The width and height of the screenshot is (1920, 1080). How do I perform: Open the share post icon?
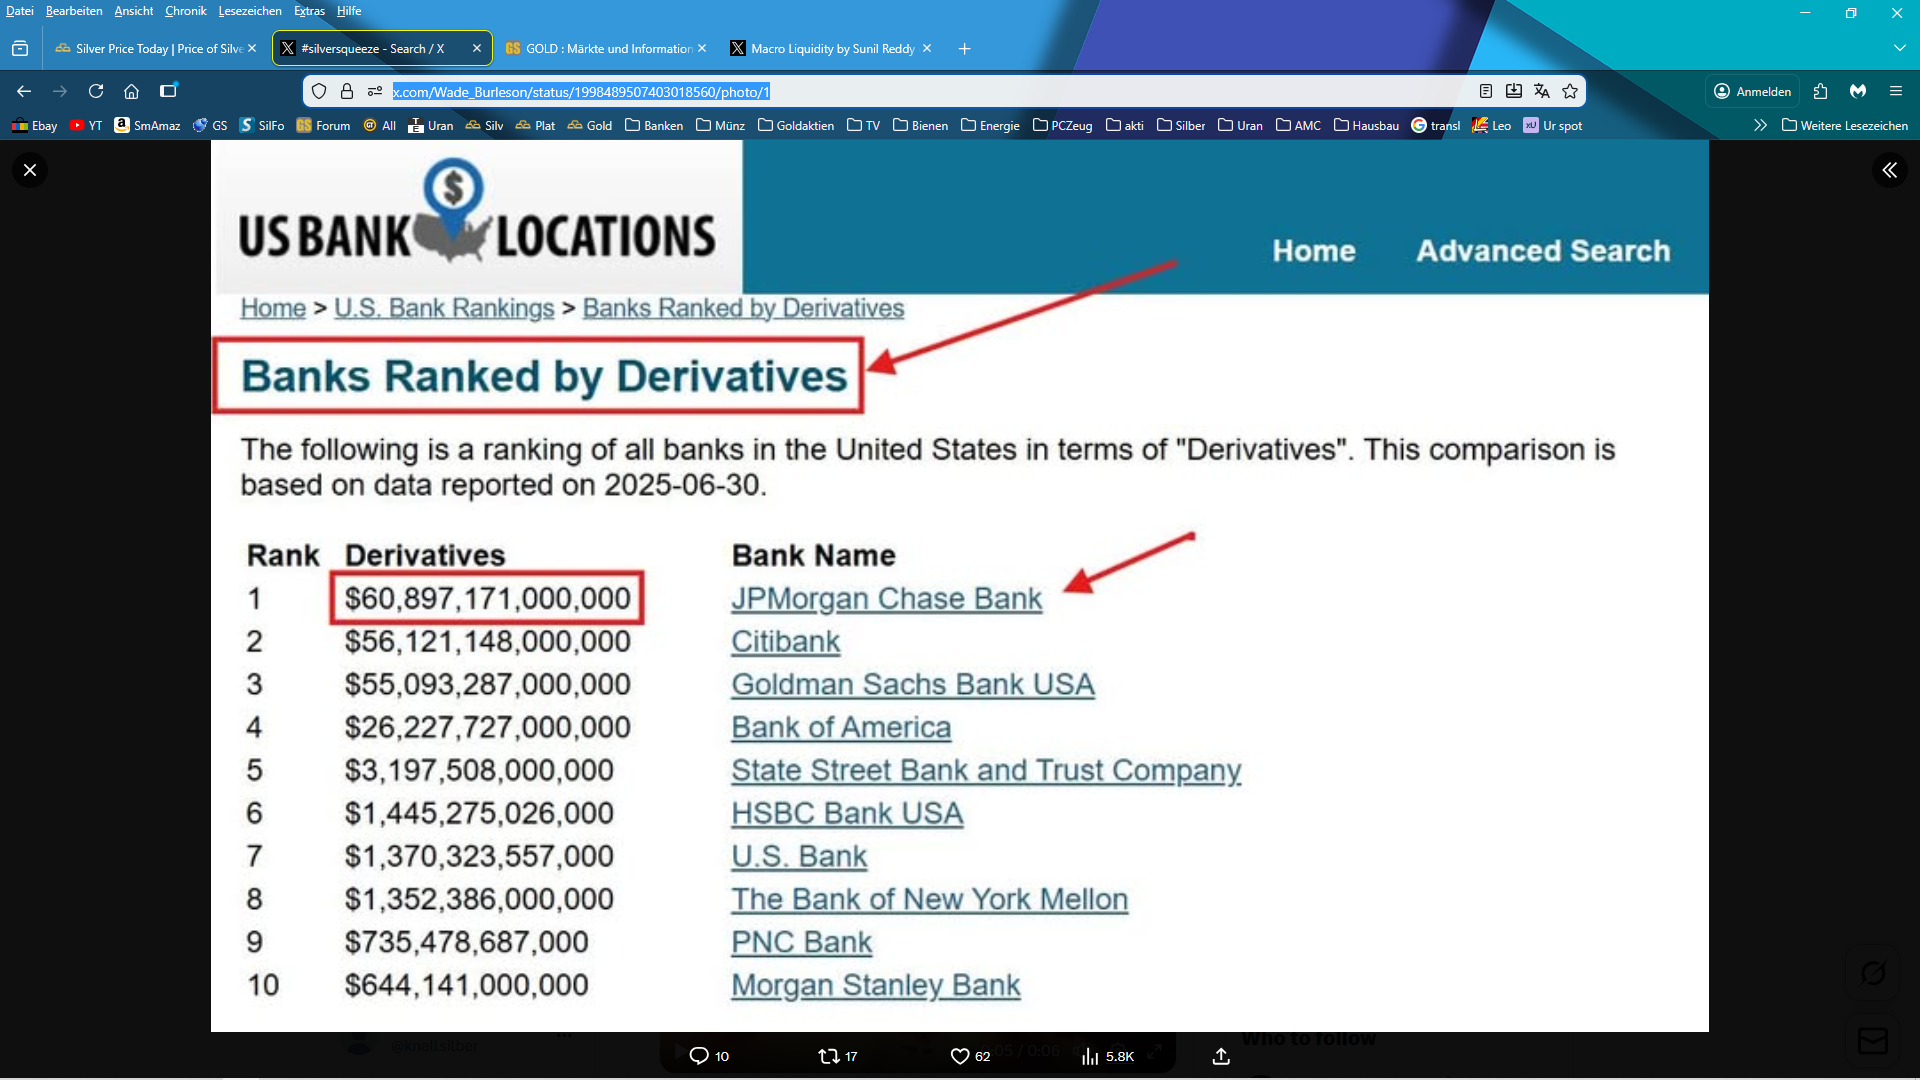click(x=1221, y=1056)
